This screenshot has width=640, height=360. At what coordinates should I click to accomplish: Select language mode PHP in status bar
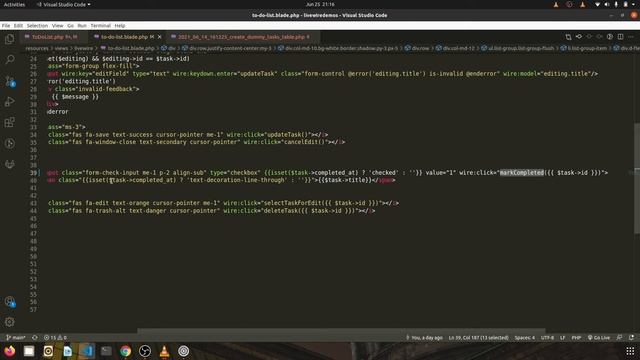[x=576, y=338]
